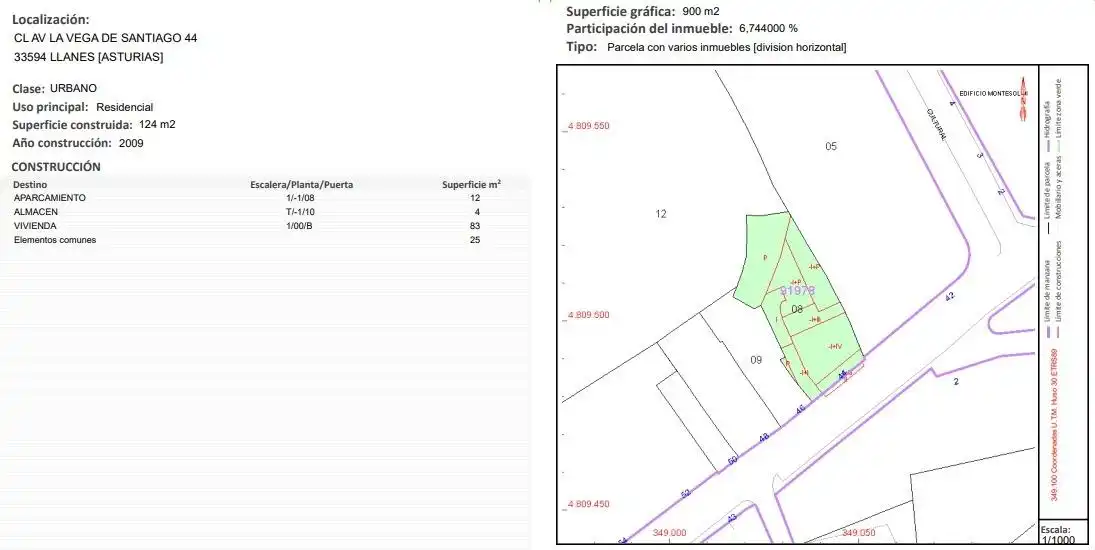Click the 'Escalera/Planta/Puerta' column header
Screen dimensions: 1095x550
pyautogui.click(x=302, y=185)
